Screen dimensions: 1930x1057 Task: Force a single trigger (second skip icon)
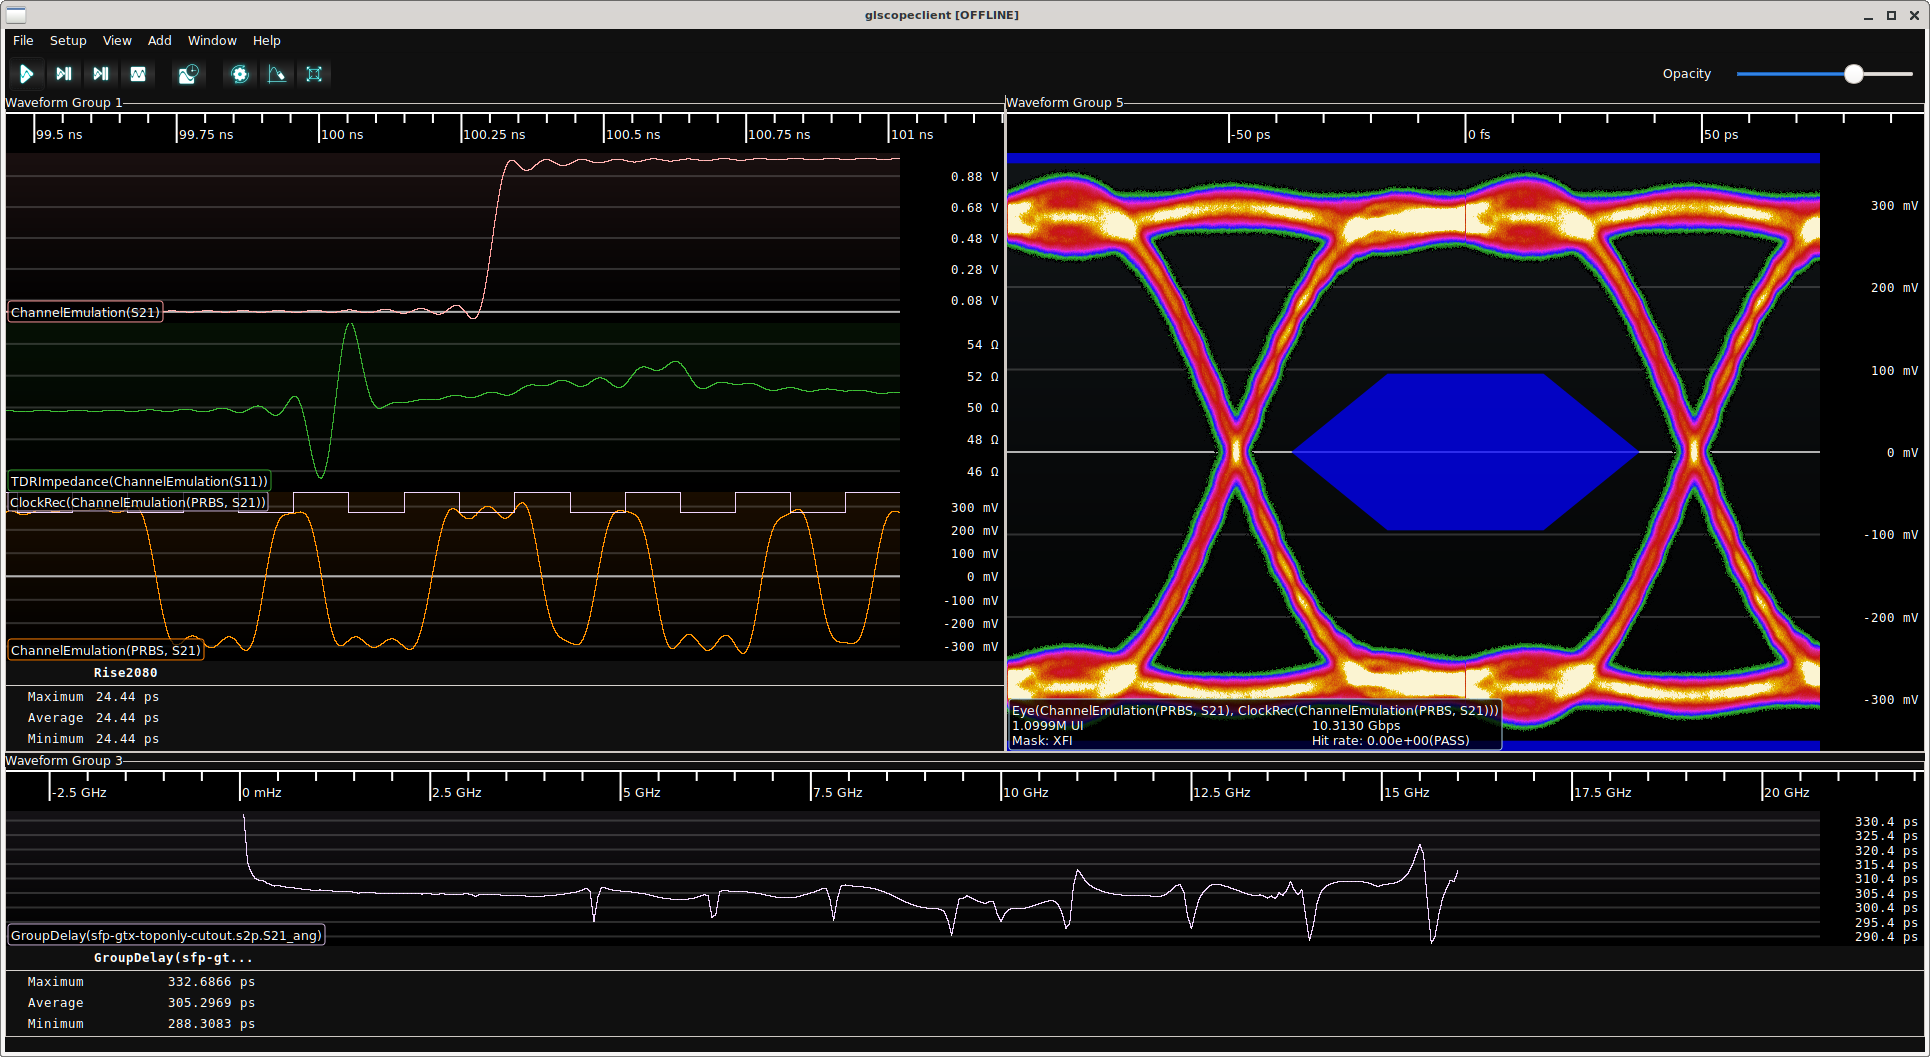[x=101, y=74]
